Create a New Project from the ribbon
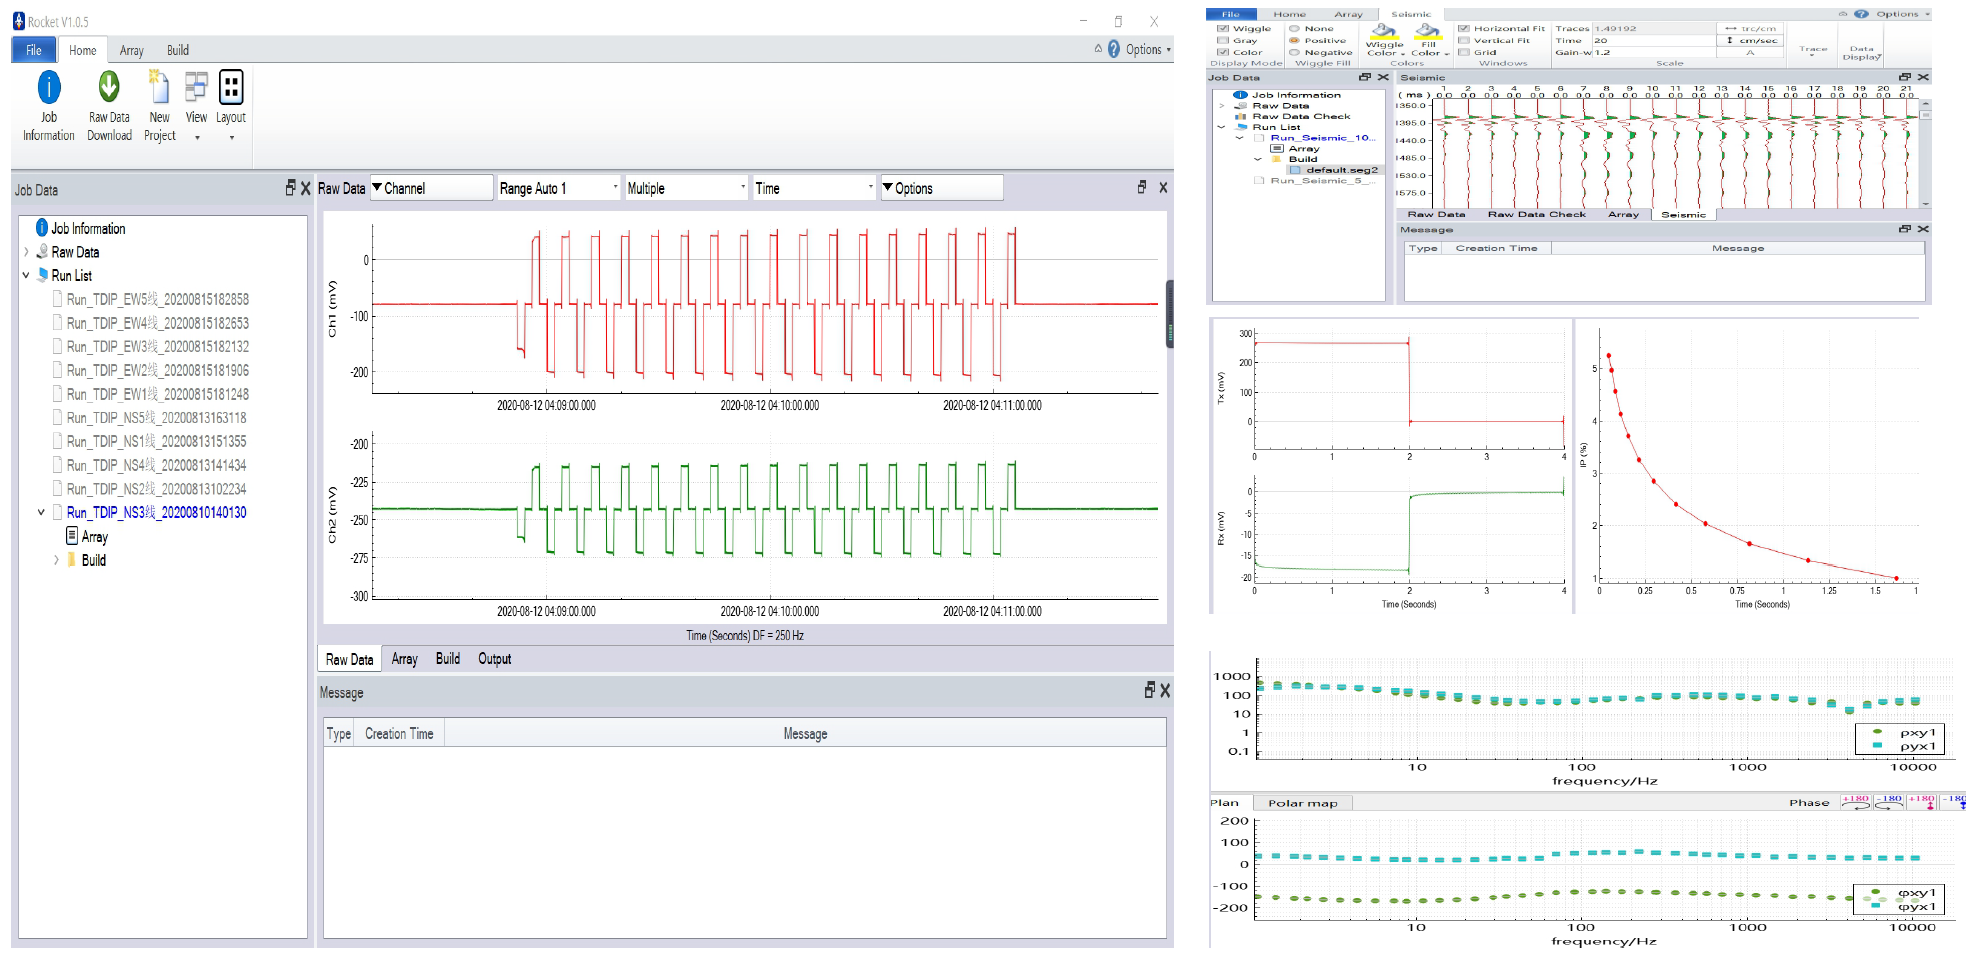Screen dimensions: 1975x955 159,106
